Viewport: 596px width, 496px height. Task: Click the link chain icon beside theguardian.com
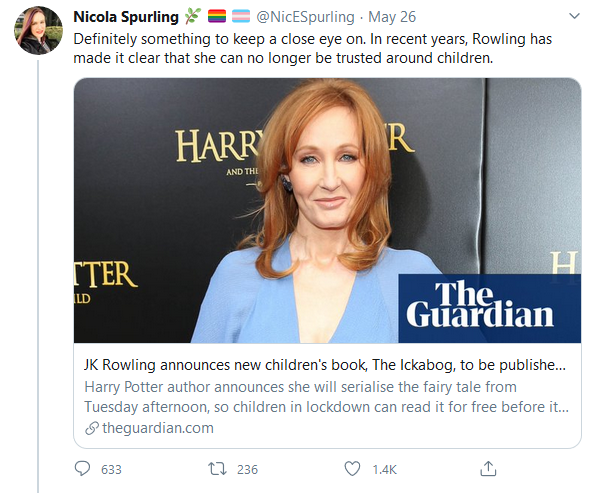pos(92,428)
